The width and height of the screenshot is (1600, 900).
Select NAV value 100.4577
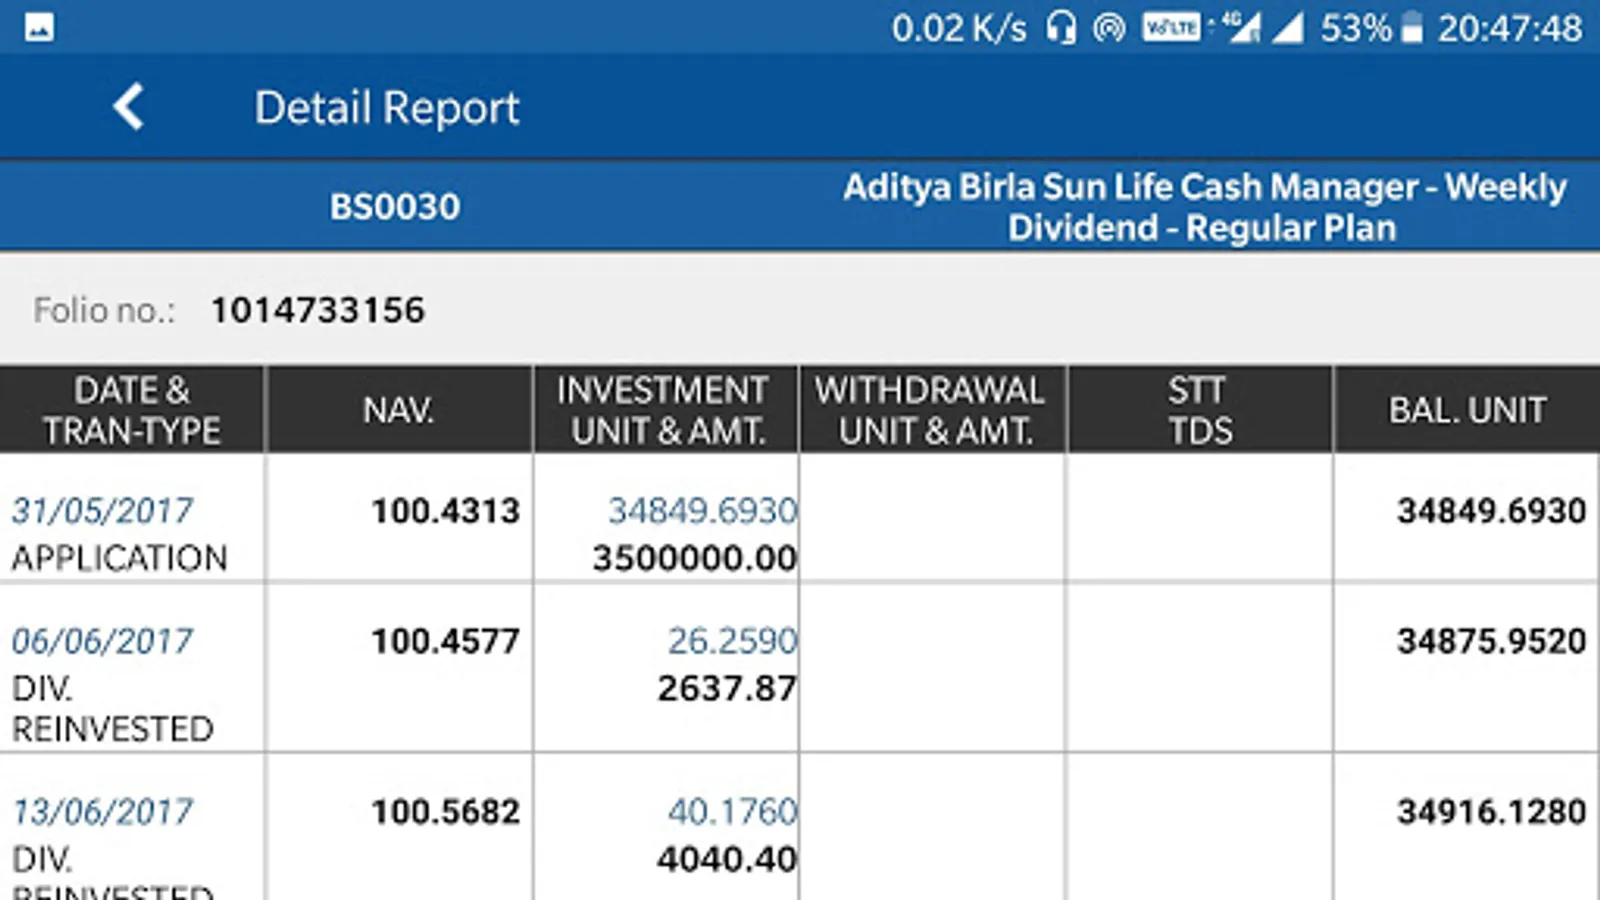pyautogui.click(x=446, y=641)
